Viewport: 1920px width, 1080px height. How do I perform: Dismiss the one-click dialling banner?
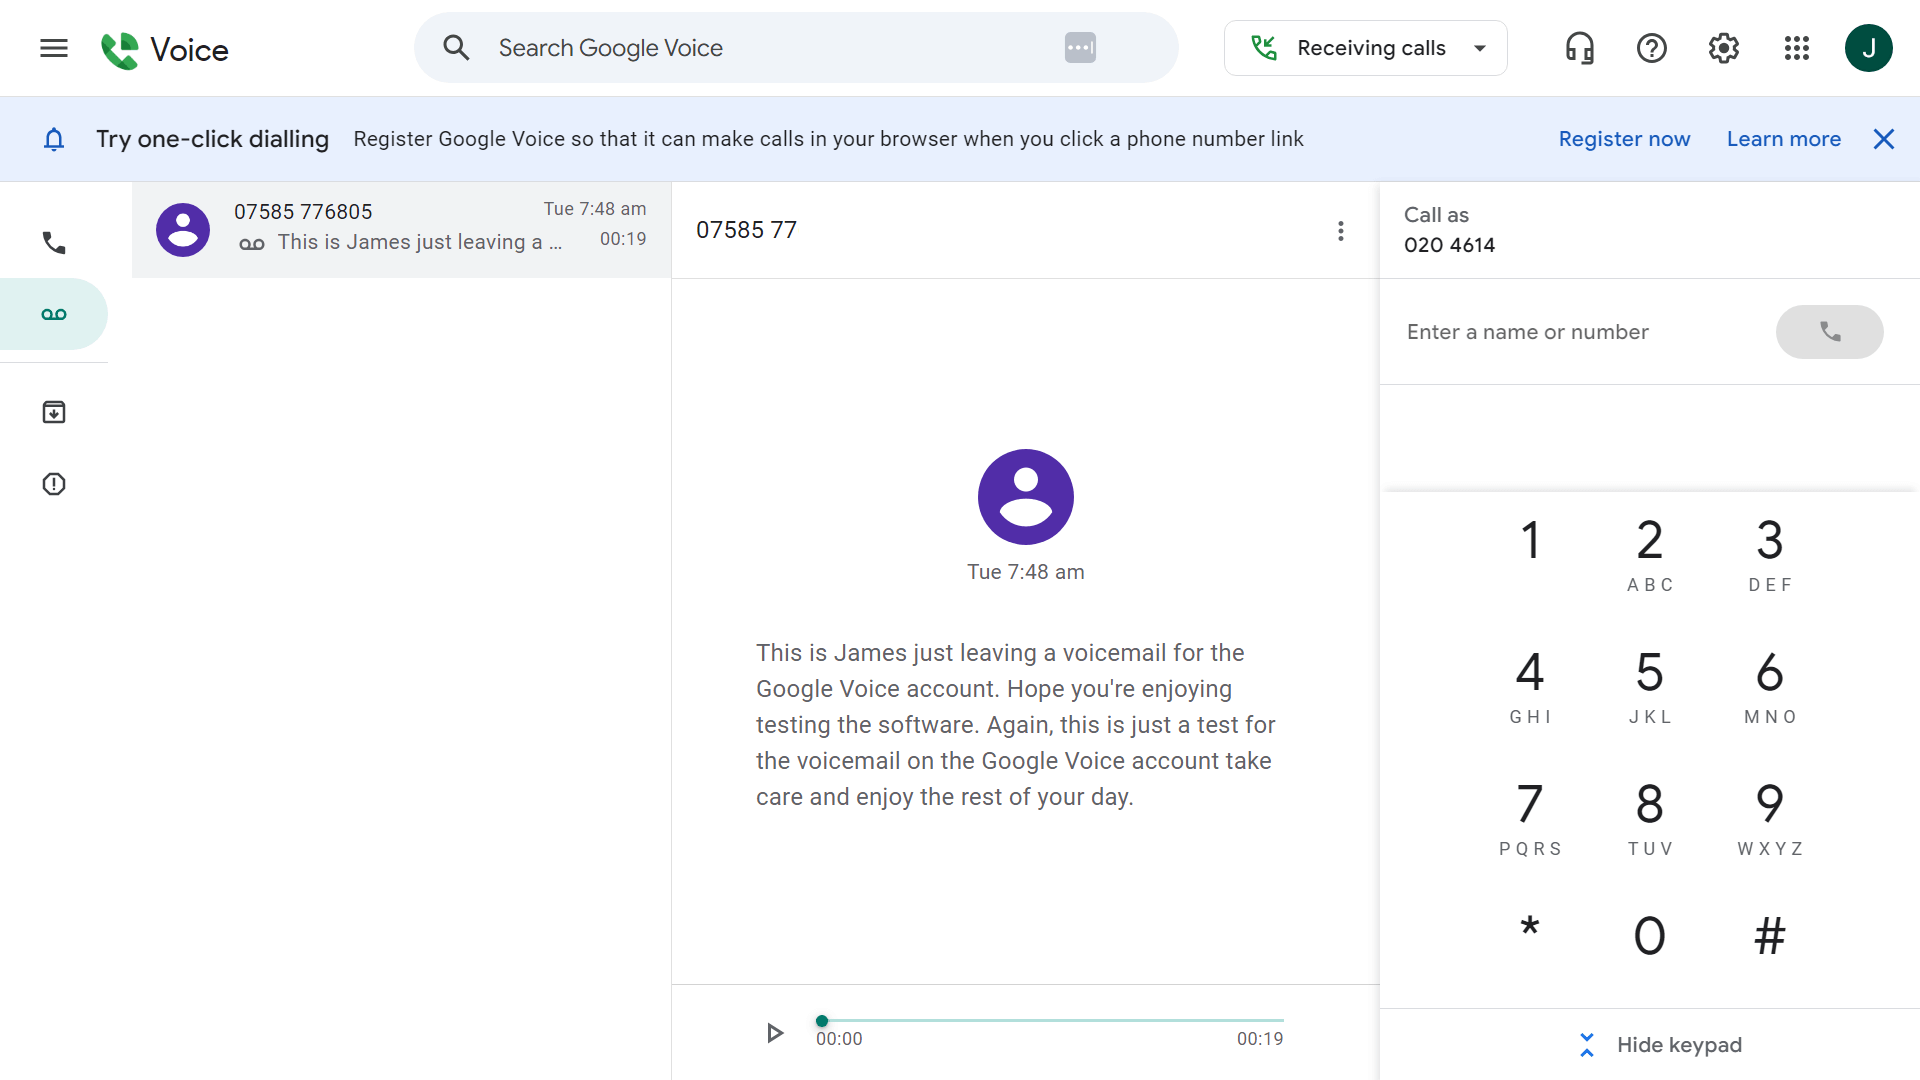[x=1884, y=139]
